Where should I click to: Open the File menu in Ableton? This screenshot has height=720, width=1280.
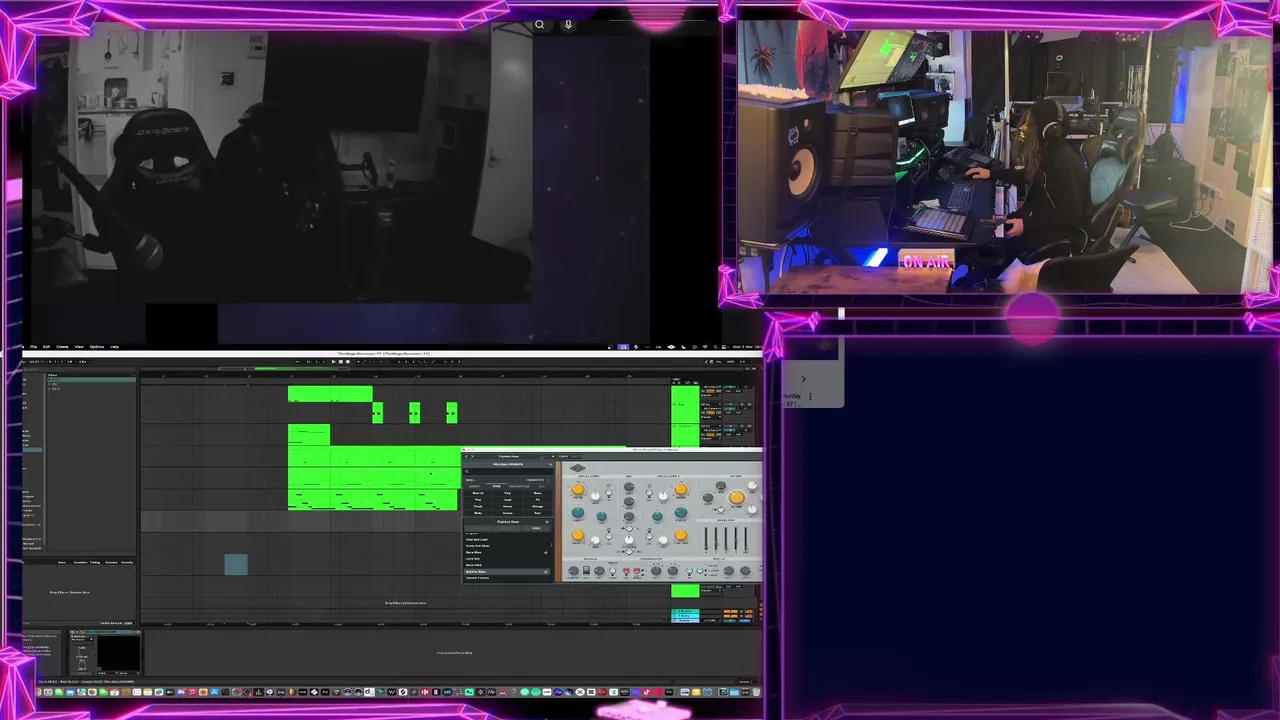pos(33,347)
